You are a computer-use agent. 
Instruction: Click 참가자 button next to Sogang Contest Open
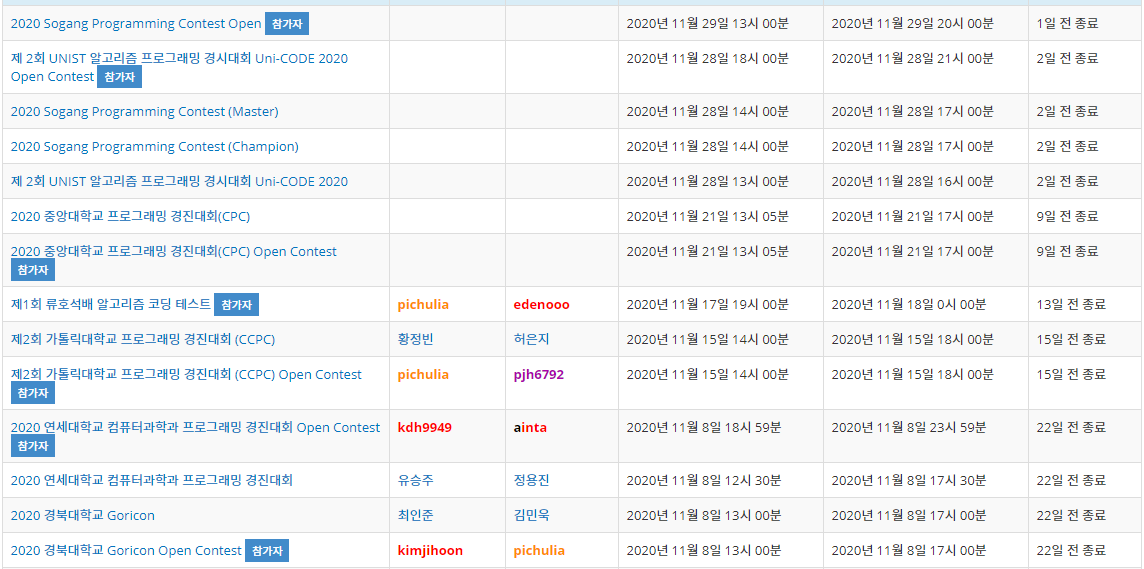(x=287, y=23)
